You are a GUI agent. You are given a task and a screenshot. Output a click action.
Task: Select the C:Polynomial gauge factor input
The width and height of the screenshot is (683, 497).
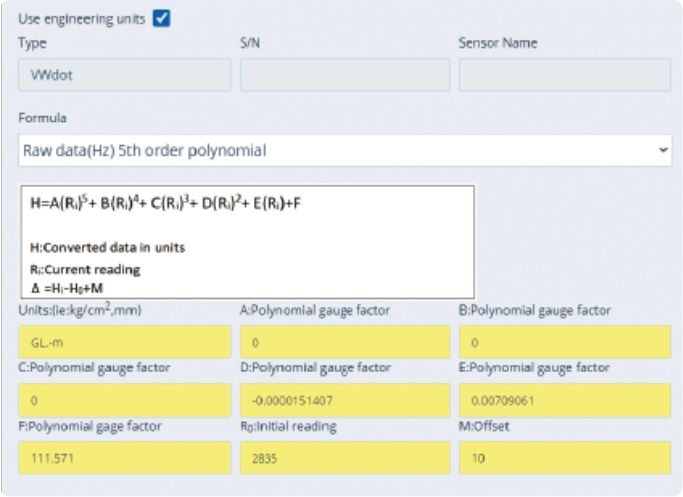125,400
